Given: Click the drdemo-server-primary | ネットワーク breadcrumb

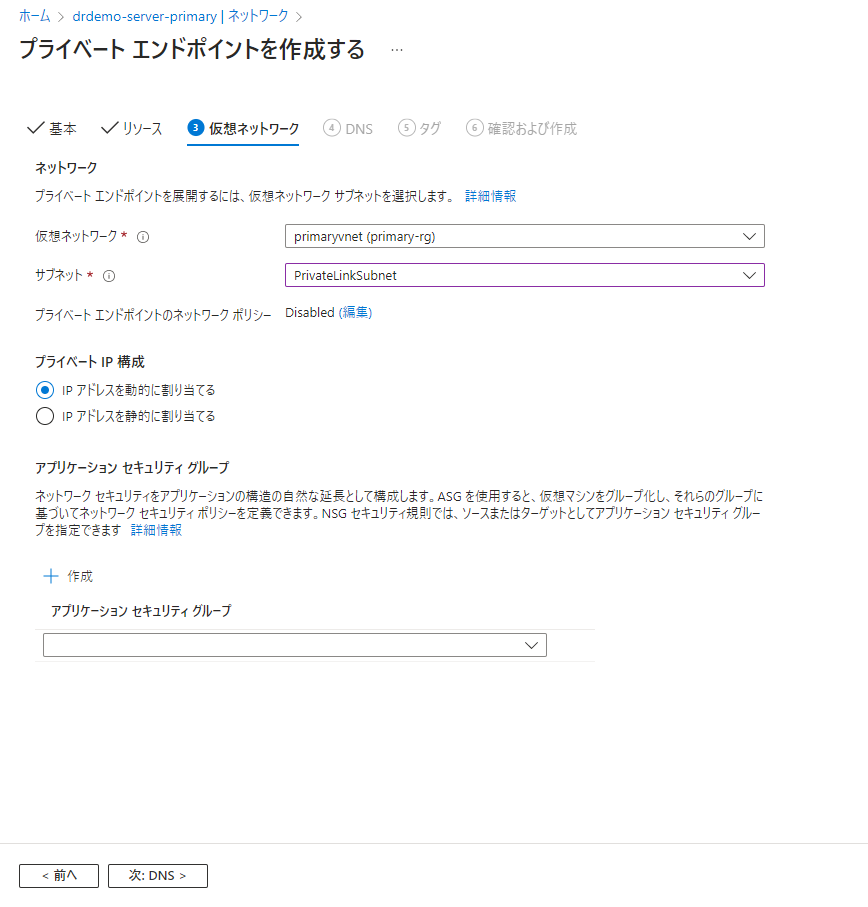Looking at the screenshot, I should (x=180, y=16).
